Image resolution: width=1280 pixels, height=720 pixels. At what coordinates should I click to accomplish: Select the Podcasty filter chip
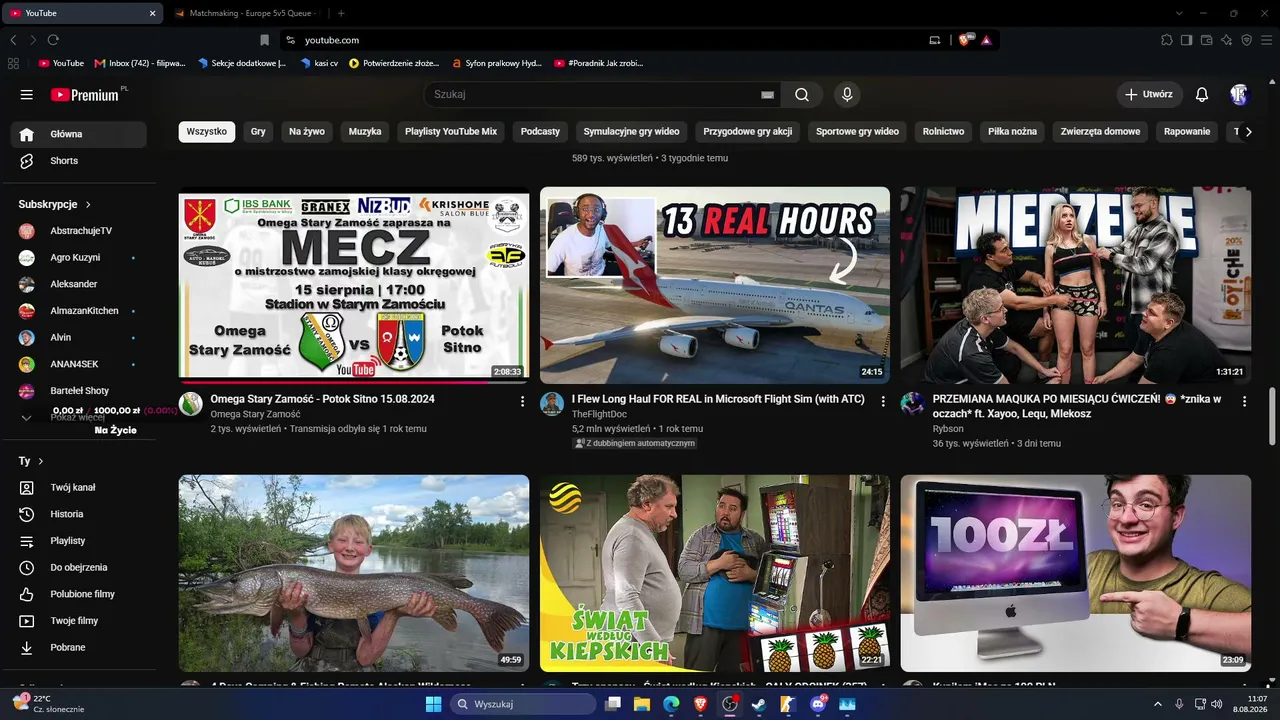[x=540, y=132]
